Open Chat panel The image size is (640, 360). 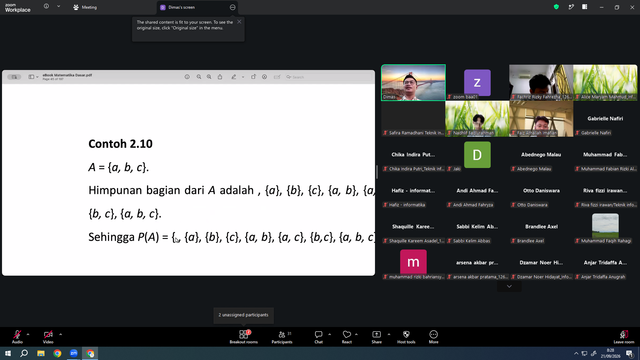click(x=318, y=337)
